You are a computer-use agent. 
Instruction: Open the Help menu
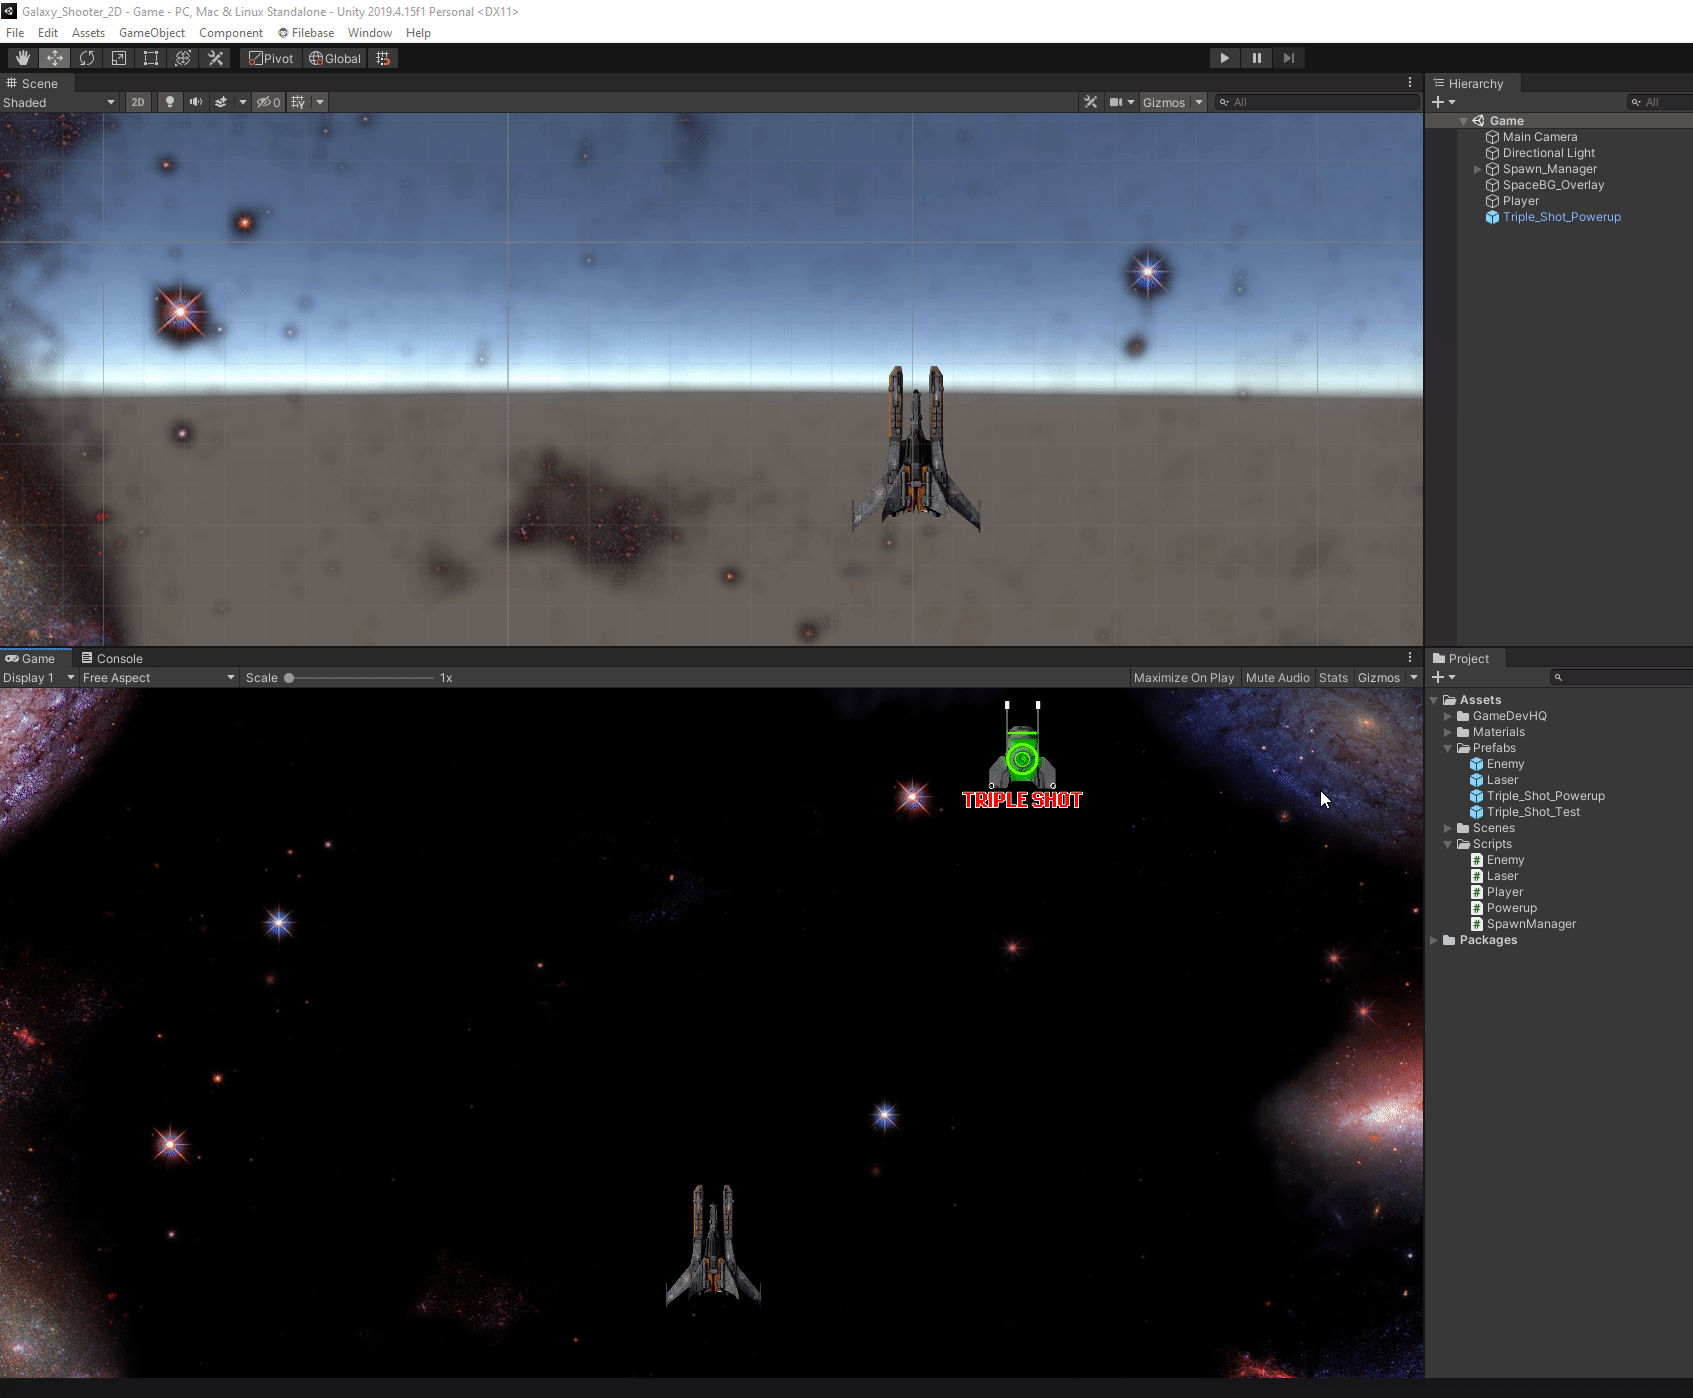tap(418, 33)
